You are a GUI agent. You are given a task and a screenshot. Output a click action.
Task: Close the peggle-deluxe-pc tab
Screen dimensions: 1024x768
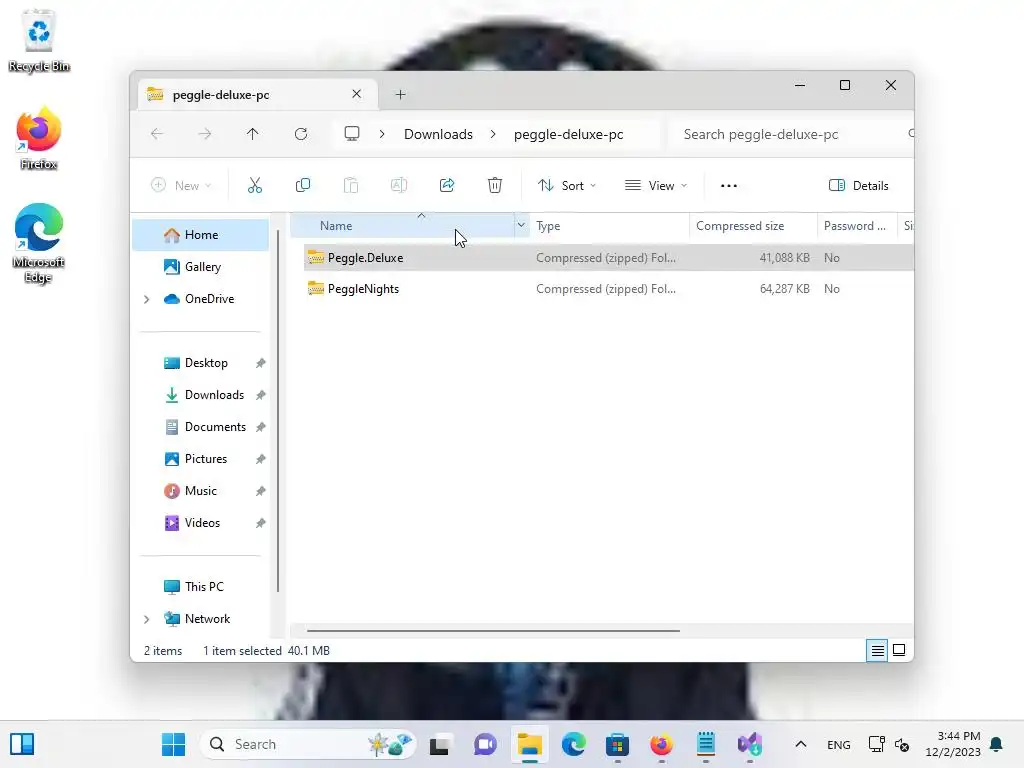[357, 94]
